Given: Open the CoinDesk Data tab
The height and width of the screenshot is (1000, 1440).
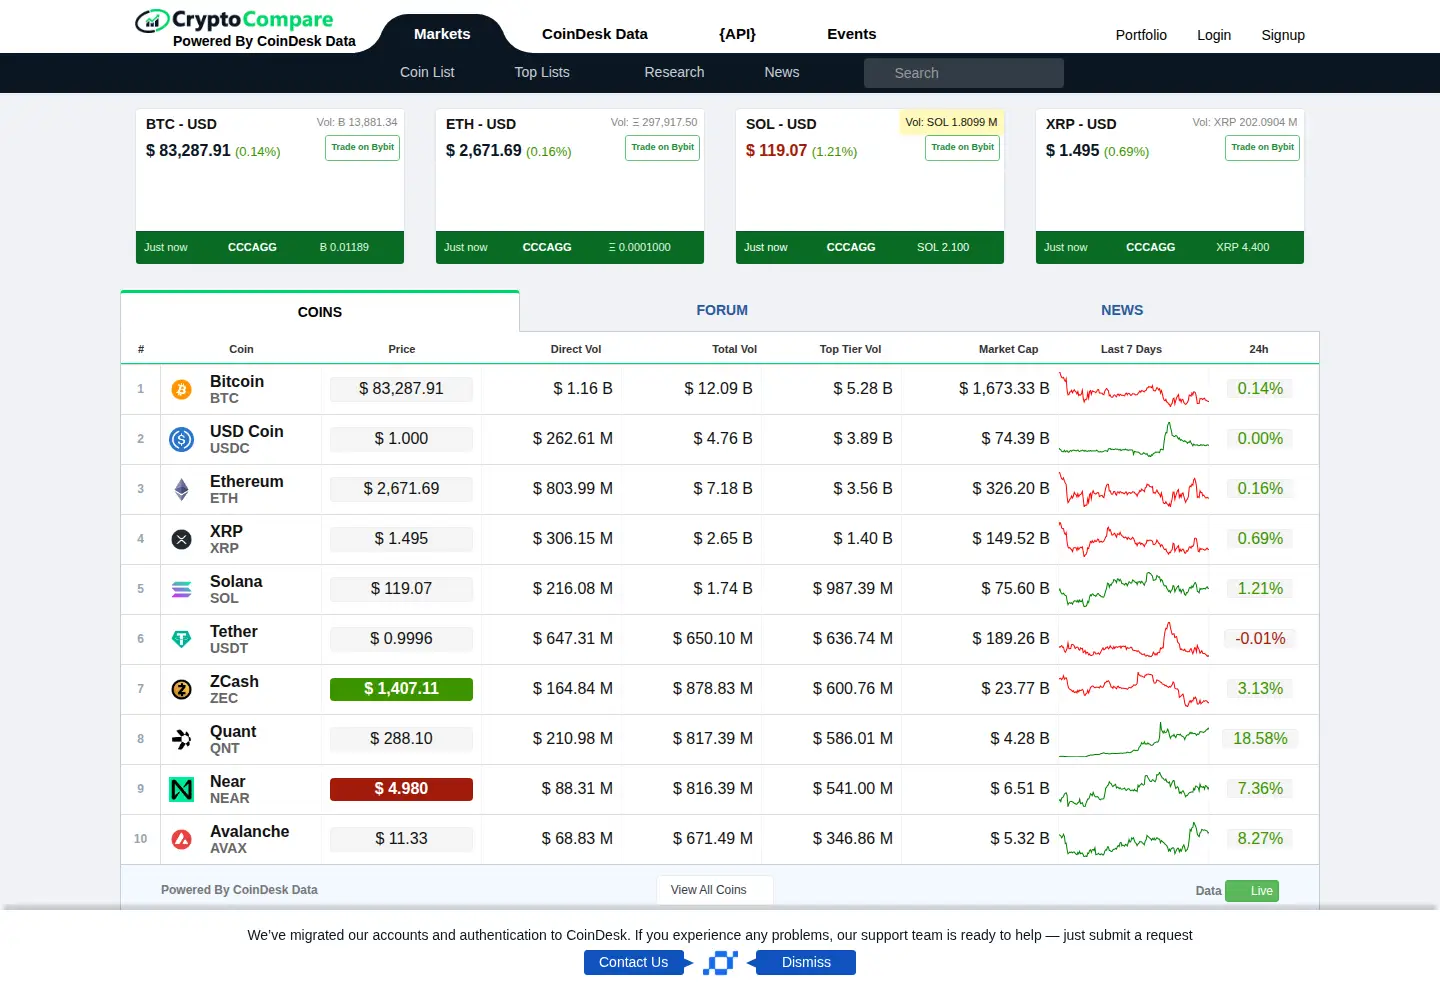Looking at the screenshot, I should [595, 34].
